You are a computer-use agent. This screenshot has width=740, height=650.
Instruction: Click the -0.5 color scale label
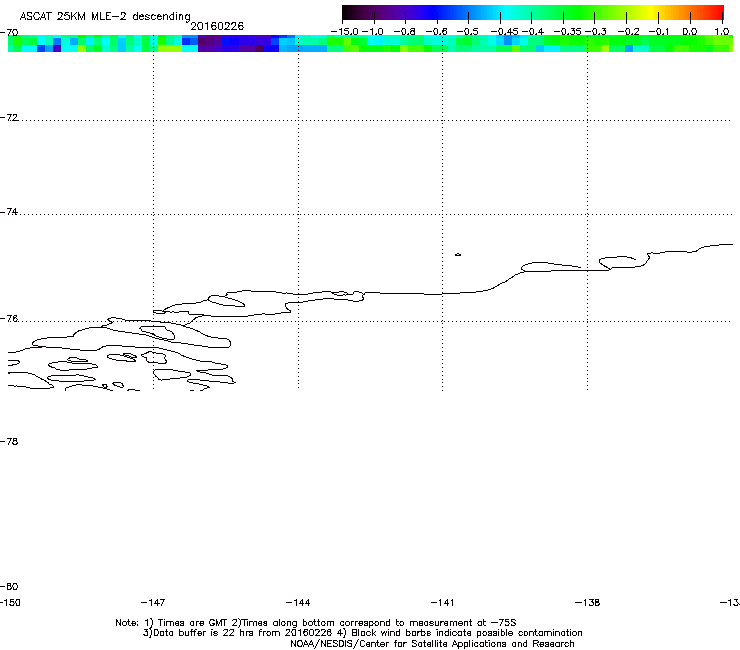468,32
